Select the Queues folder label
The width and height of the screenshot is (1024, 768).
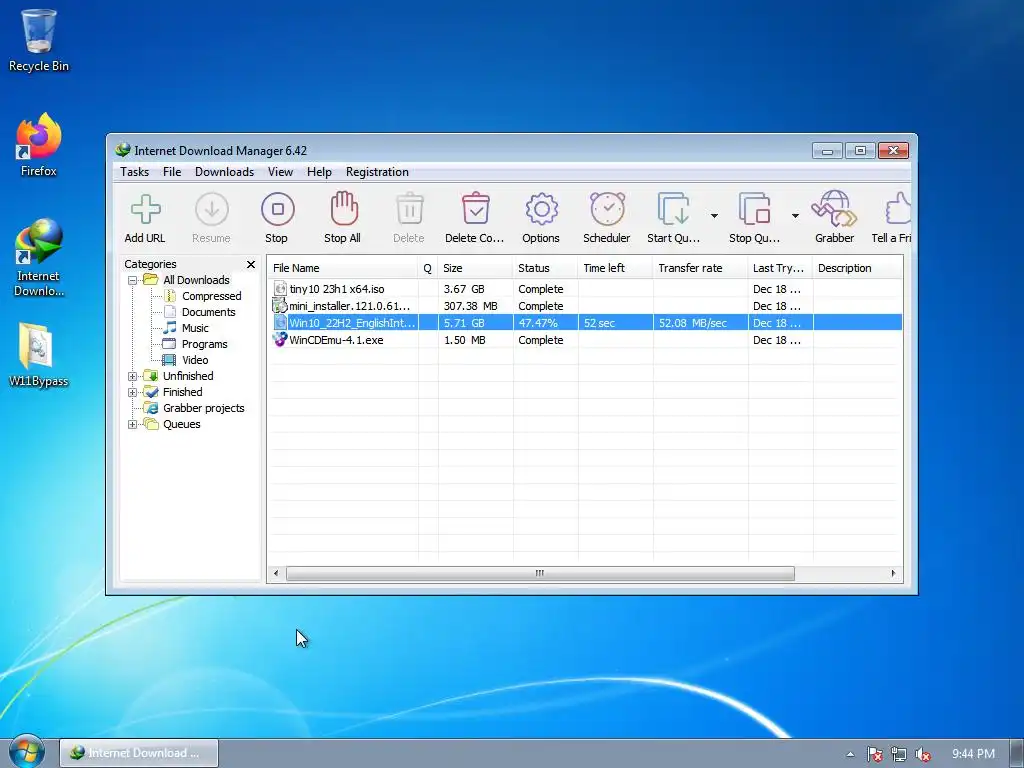pyautogui.click(x=182, y=424)
